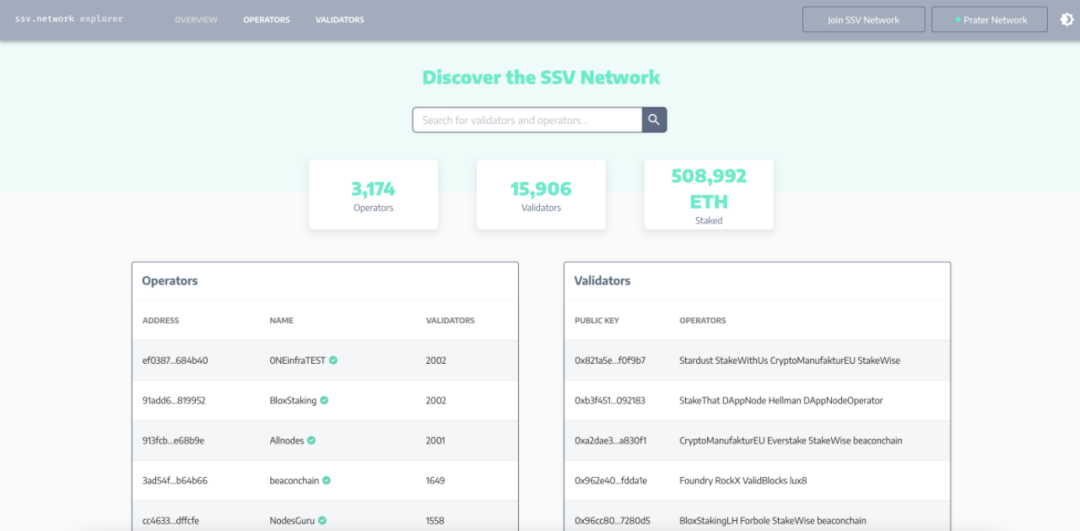The image size is (1080, 531).
Task: Open operator address ef0387...684b40
Action: (175, 360)
